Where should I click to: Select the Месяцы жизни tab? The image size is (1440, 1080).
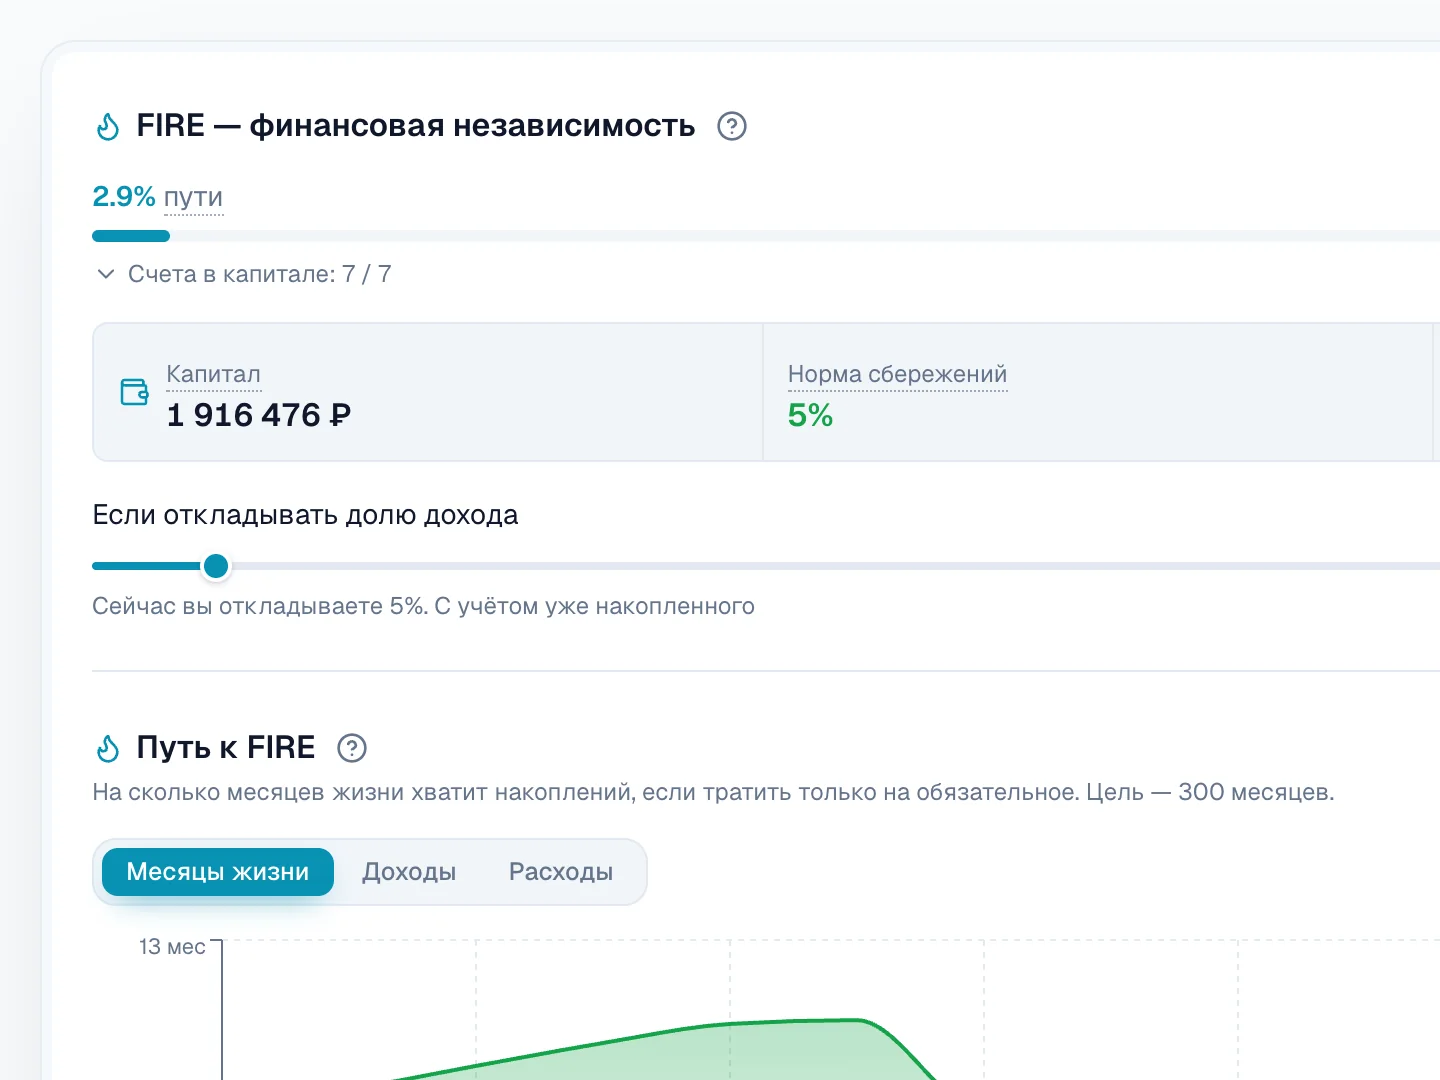point(218,872)
